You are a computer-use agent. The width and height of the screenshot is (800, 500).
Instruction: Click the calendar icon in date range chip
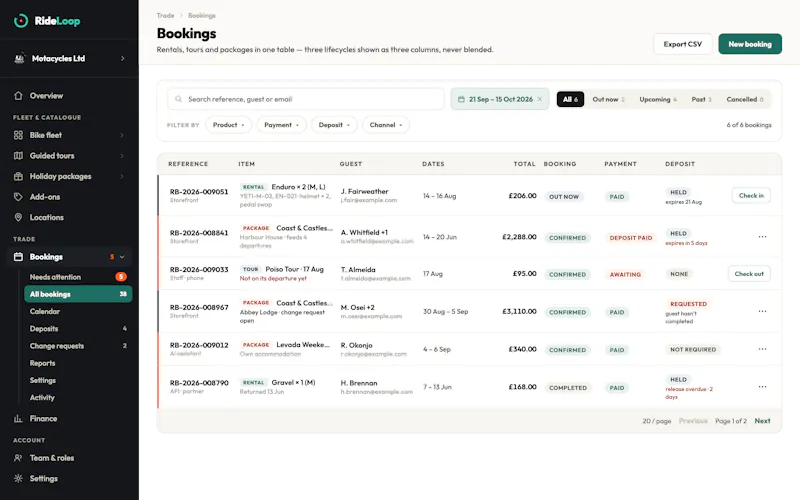(x=461, y=99)
